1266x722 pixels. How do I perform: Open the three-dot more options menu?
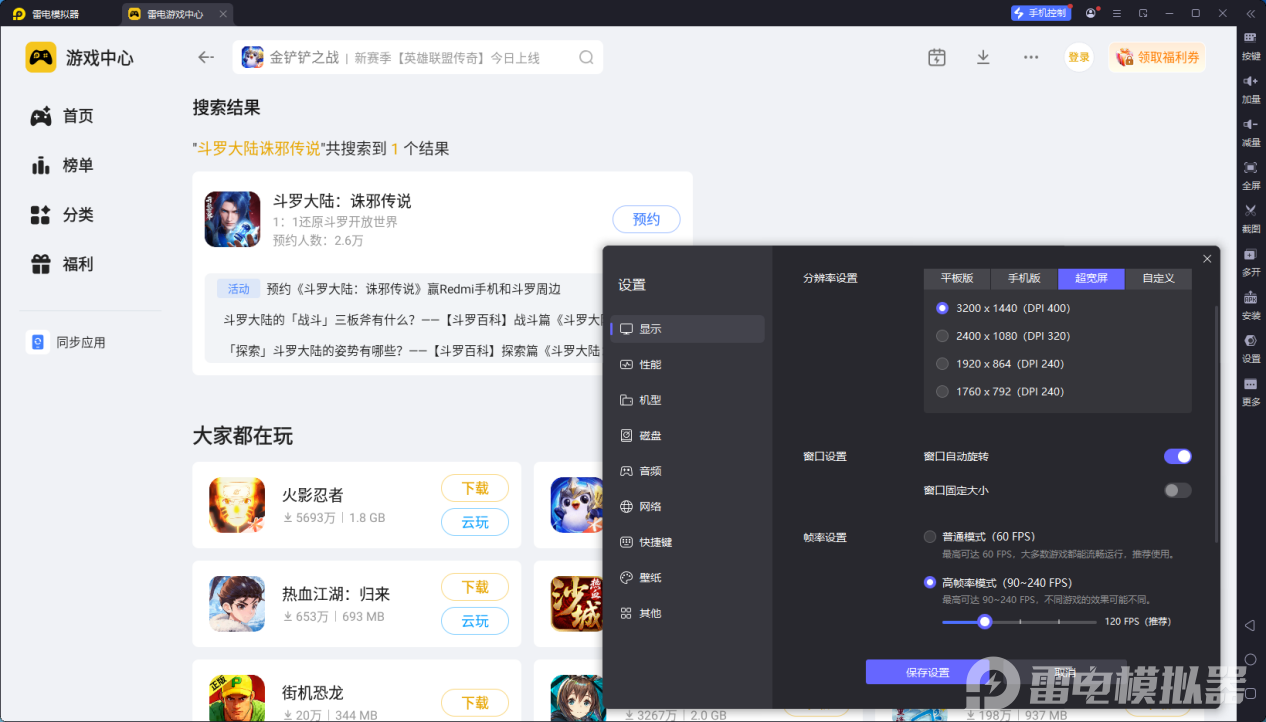click(1031, 57)
